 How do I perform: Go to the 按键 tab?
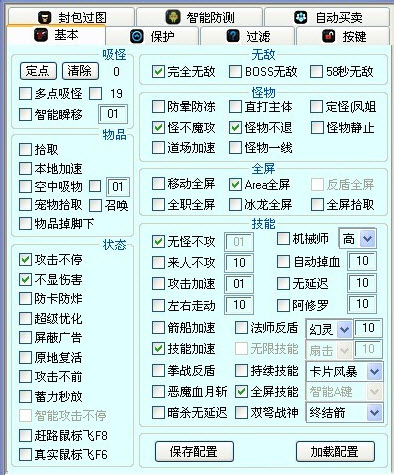click(x=343, y=36)
